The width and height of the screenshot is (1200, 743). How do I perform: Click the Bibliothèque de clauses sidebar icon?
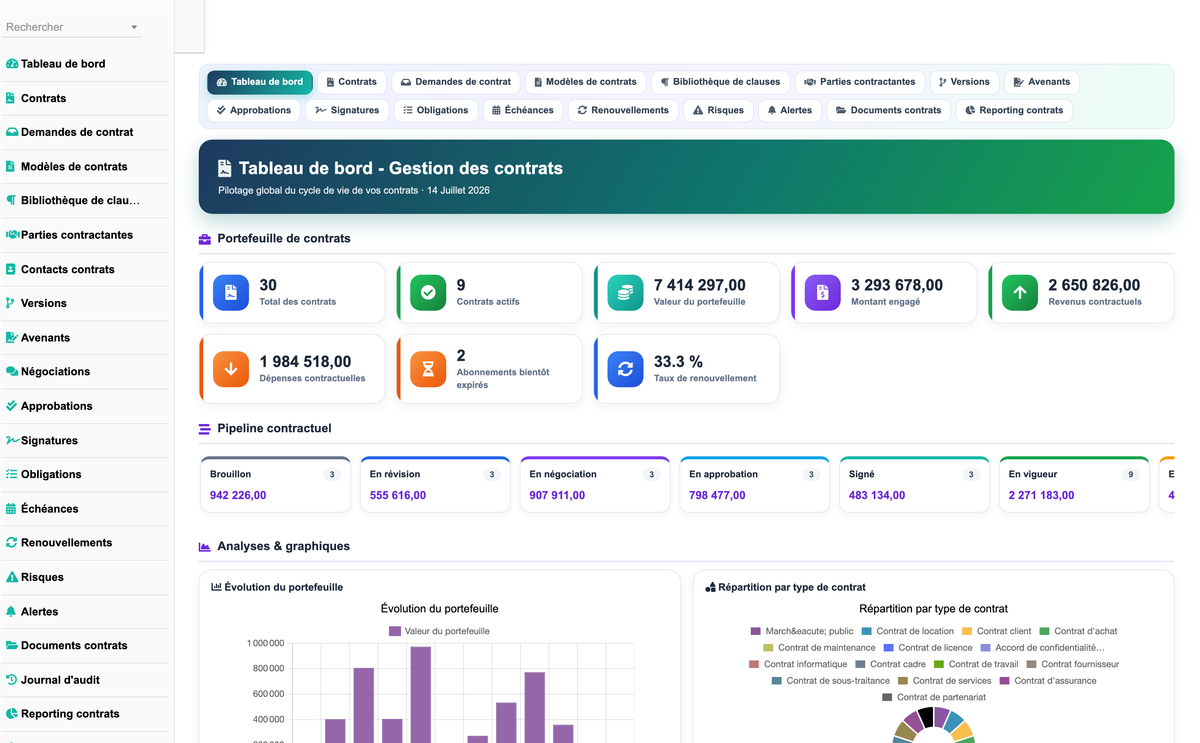coord(11,200)
